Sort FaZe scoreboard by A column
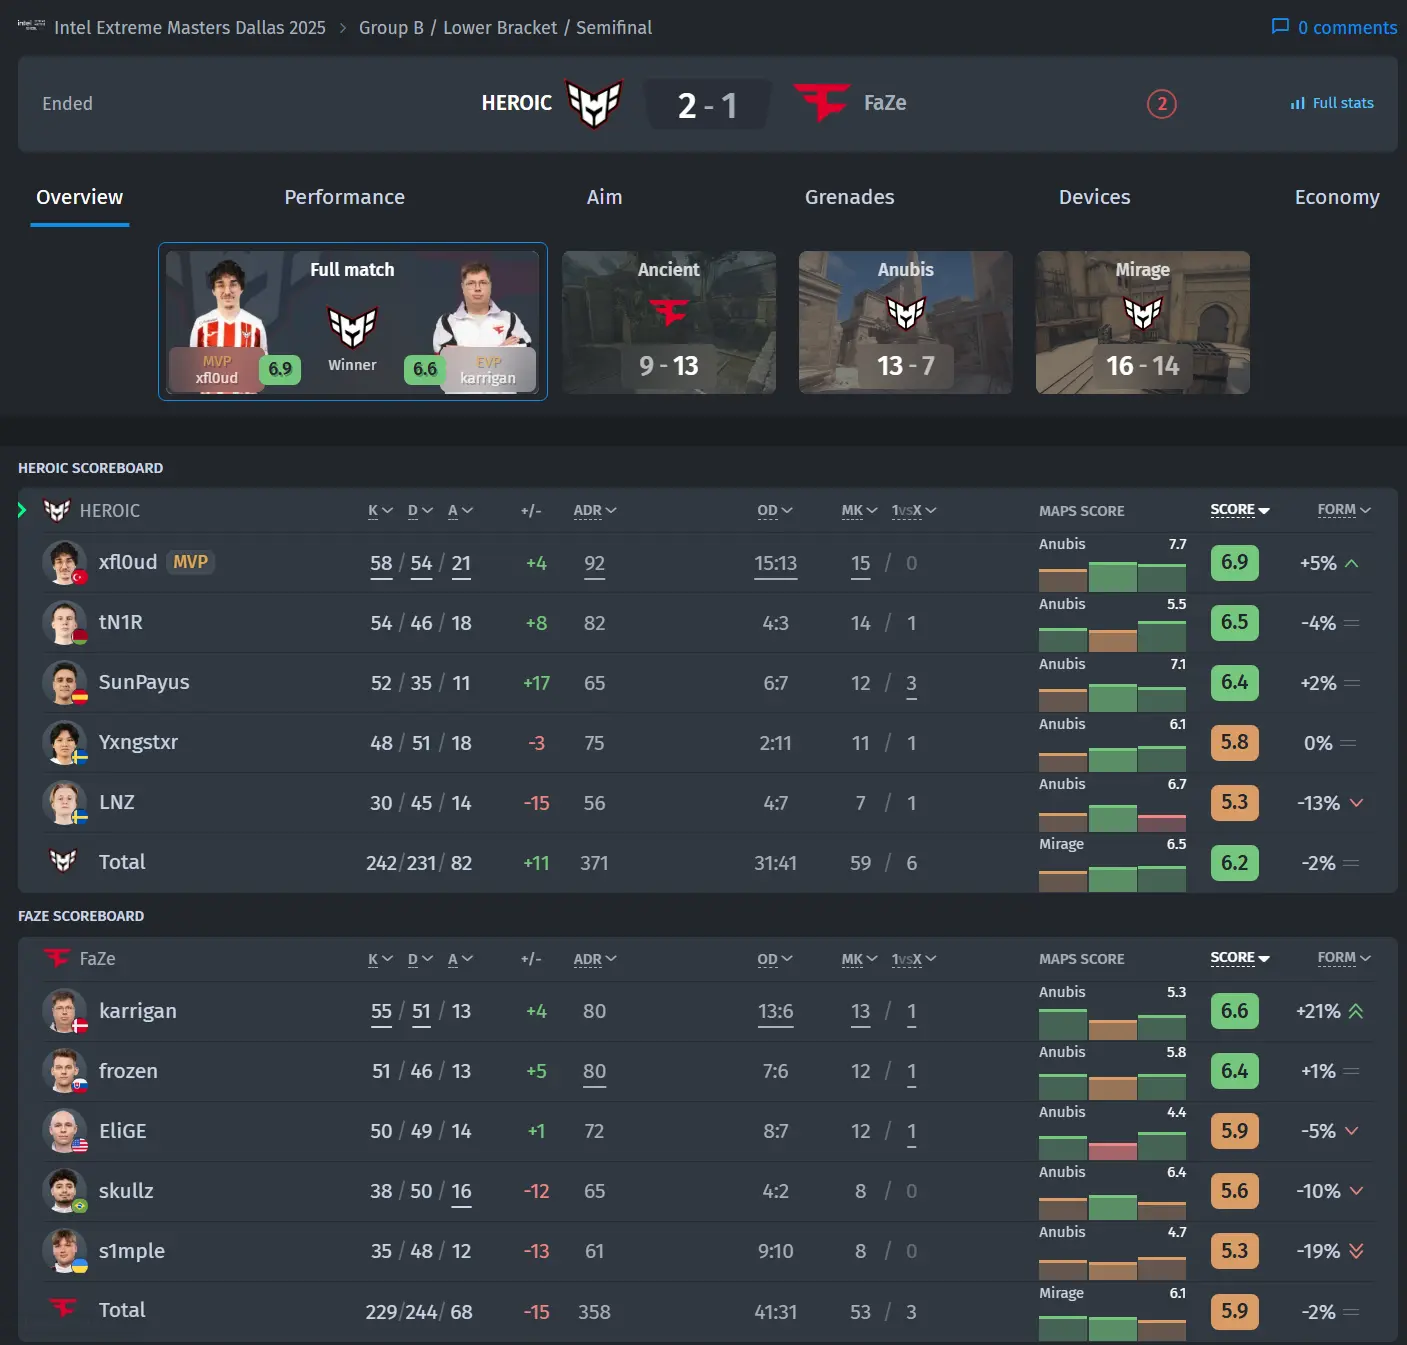The width and height of the screenshot is (1407, 1345). (x=460, y=959)
